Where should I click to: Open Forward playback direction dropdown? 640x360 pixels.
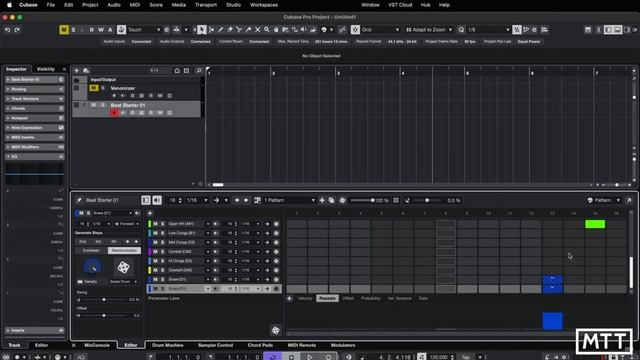(x=127, y=224)
